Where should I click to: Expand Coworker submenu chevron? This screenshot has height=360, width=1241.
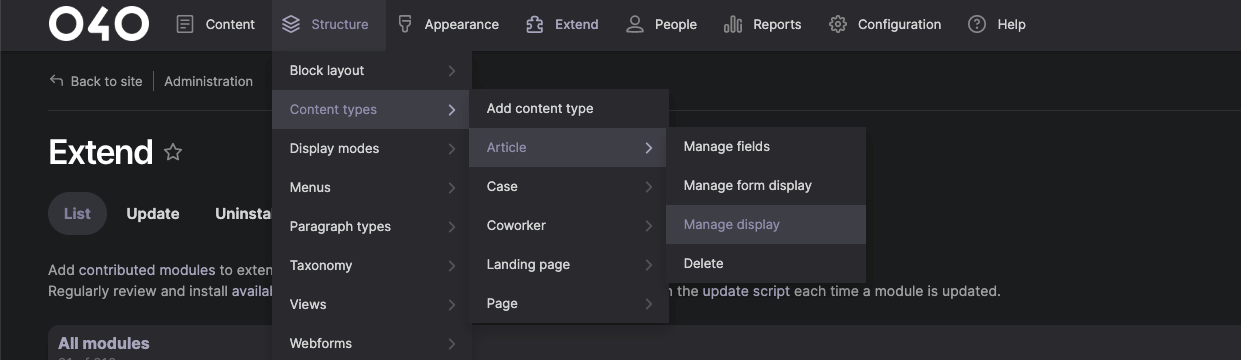tap(649, 226)
